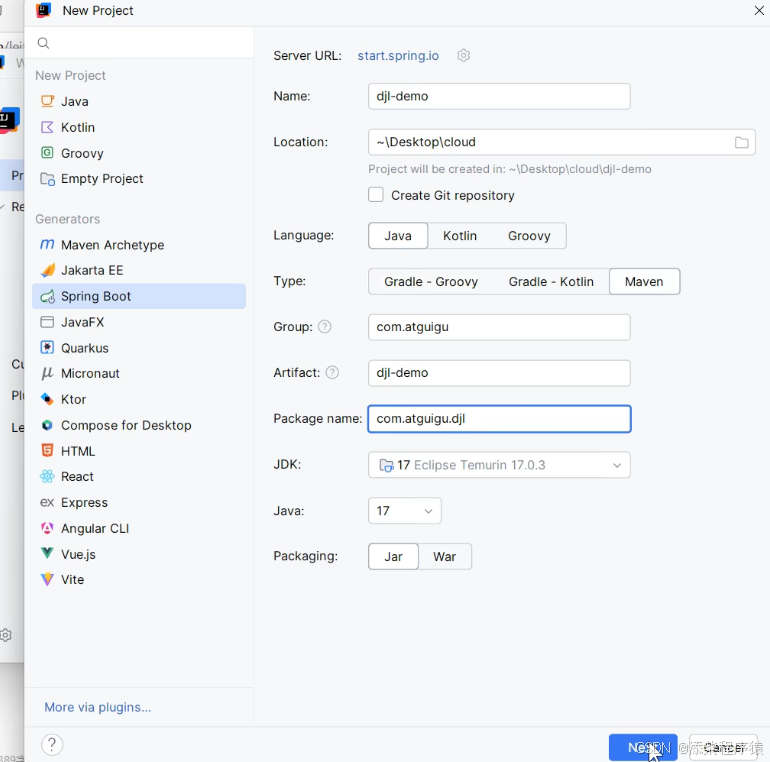This screenshot has height=762, width=770.
Task: Select the Express generator icon
Action: pyautogui.click(x=47, y=502)
